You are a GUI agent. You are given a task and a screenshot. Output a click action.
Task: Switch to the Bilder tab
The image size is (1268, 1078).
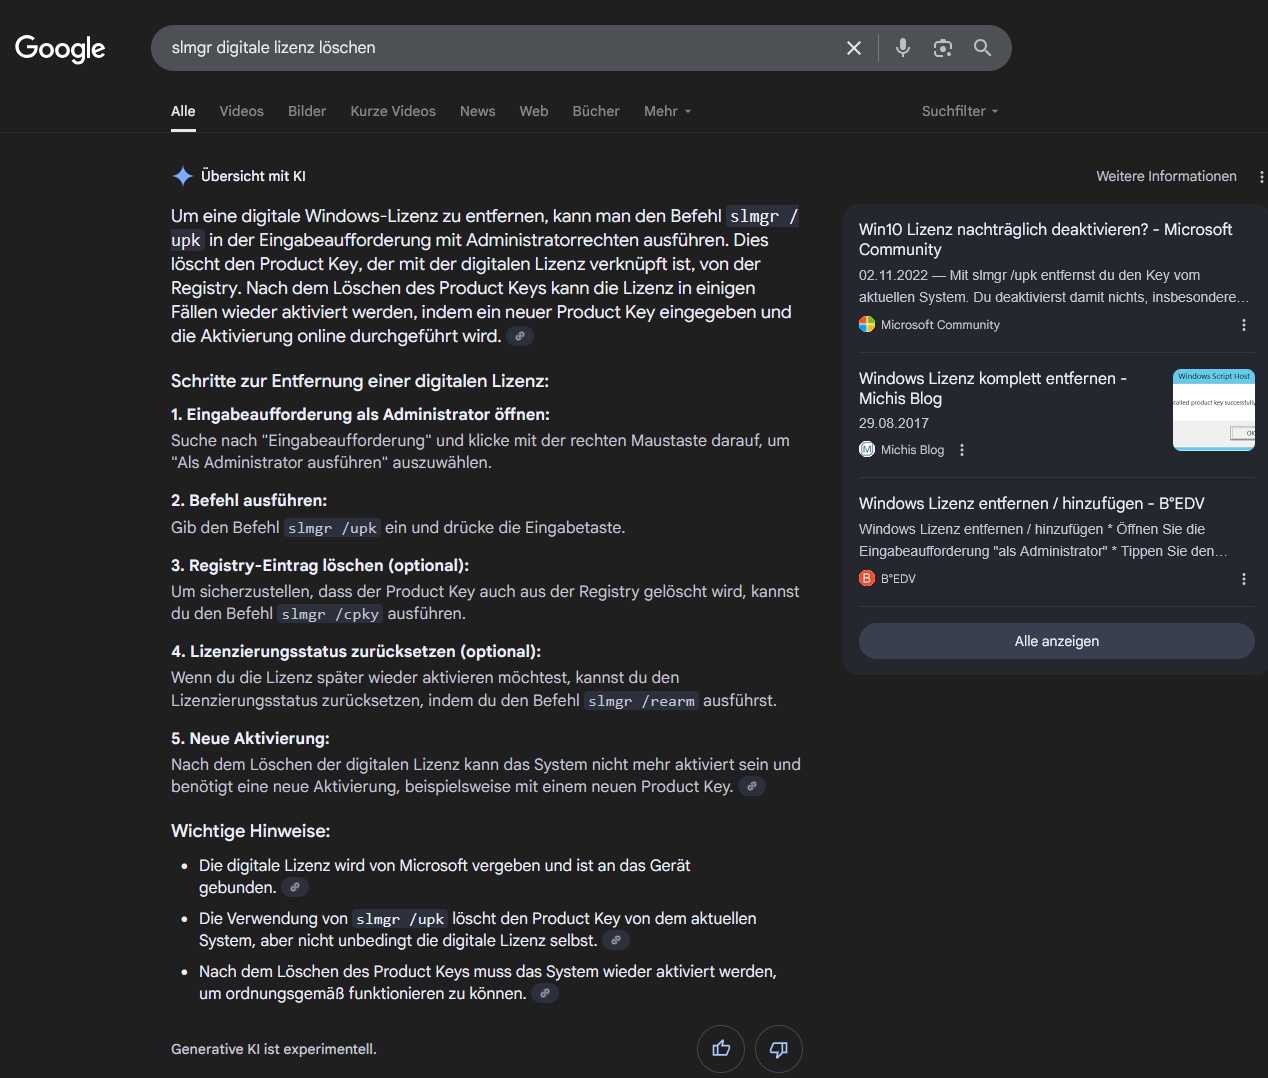click(x=307, y=111)
